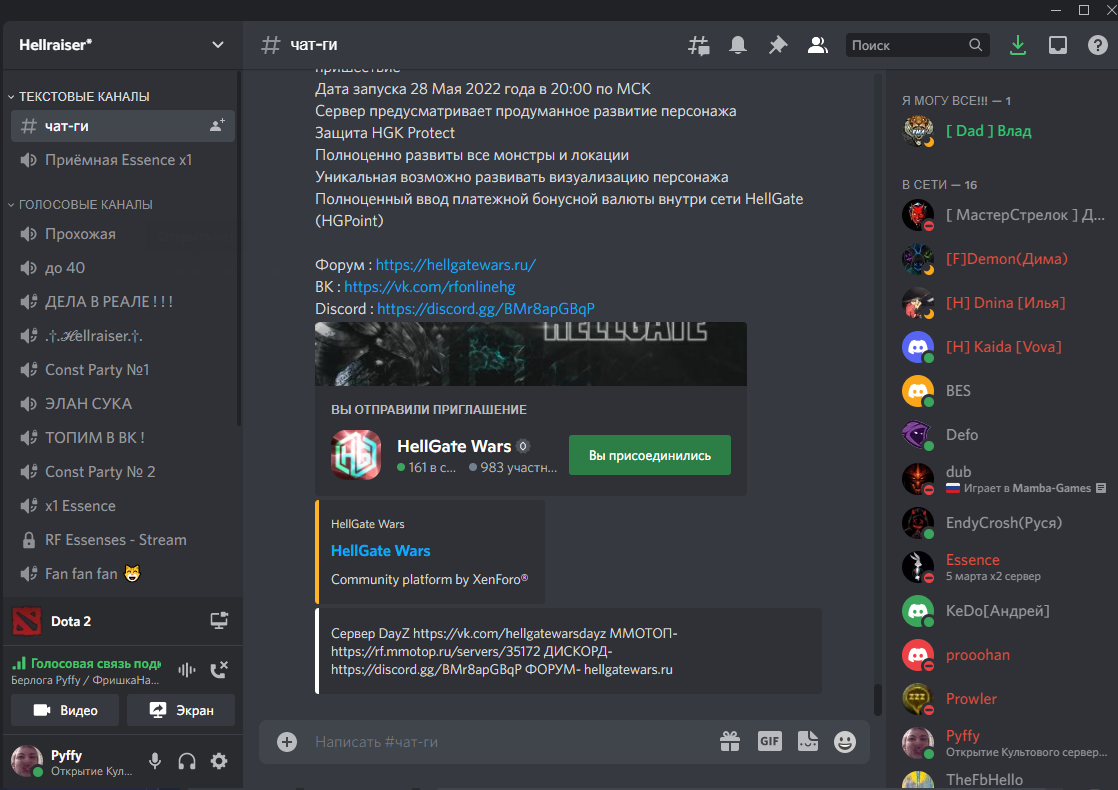Viewport: 1118px width, 790px height.
Task: Join Приёмная Essence x1 voice channel
Action: (x=123, y=160)
